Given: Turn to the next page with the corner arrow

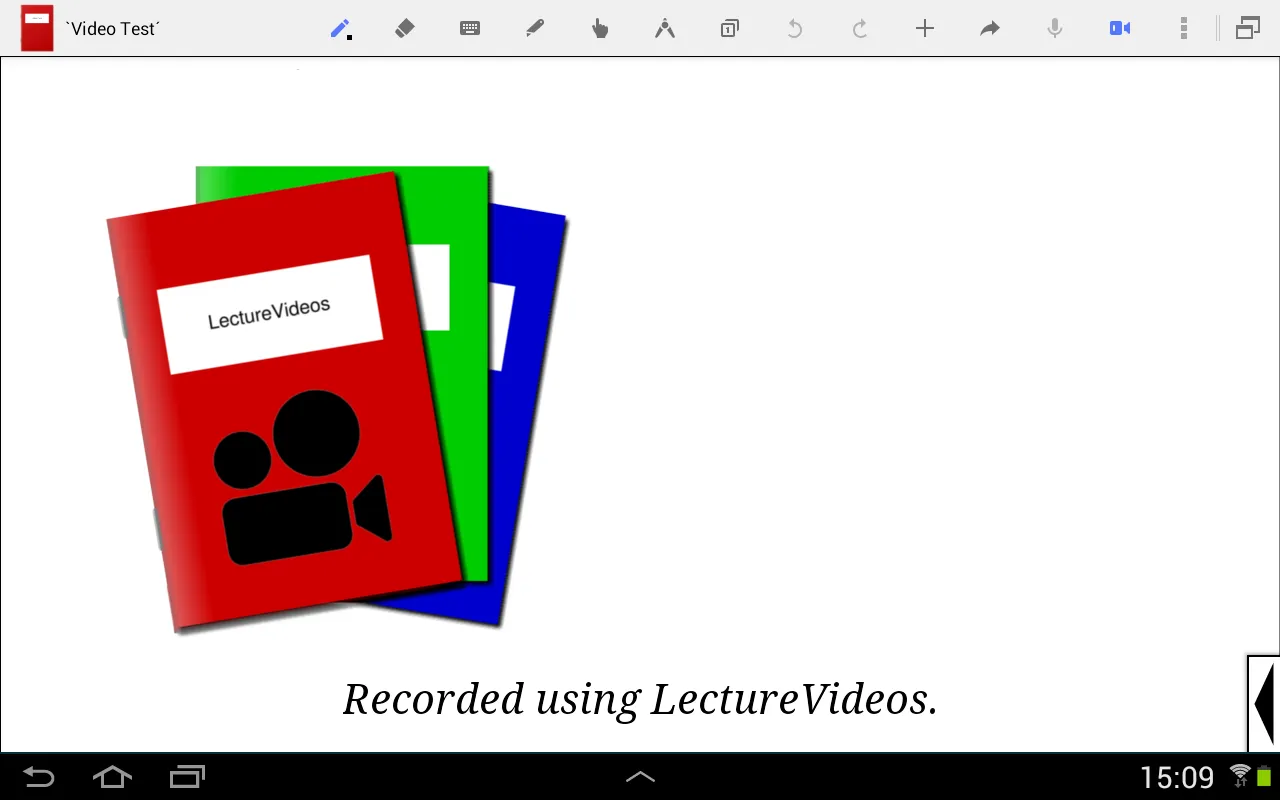Looking at the screenshot, I should (1263, 703).
